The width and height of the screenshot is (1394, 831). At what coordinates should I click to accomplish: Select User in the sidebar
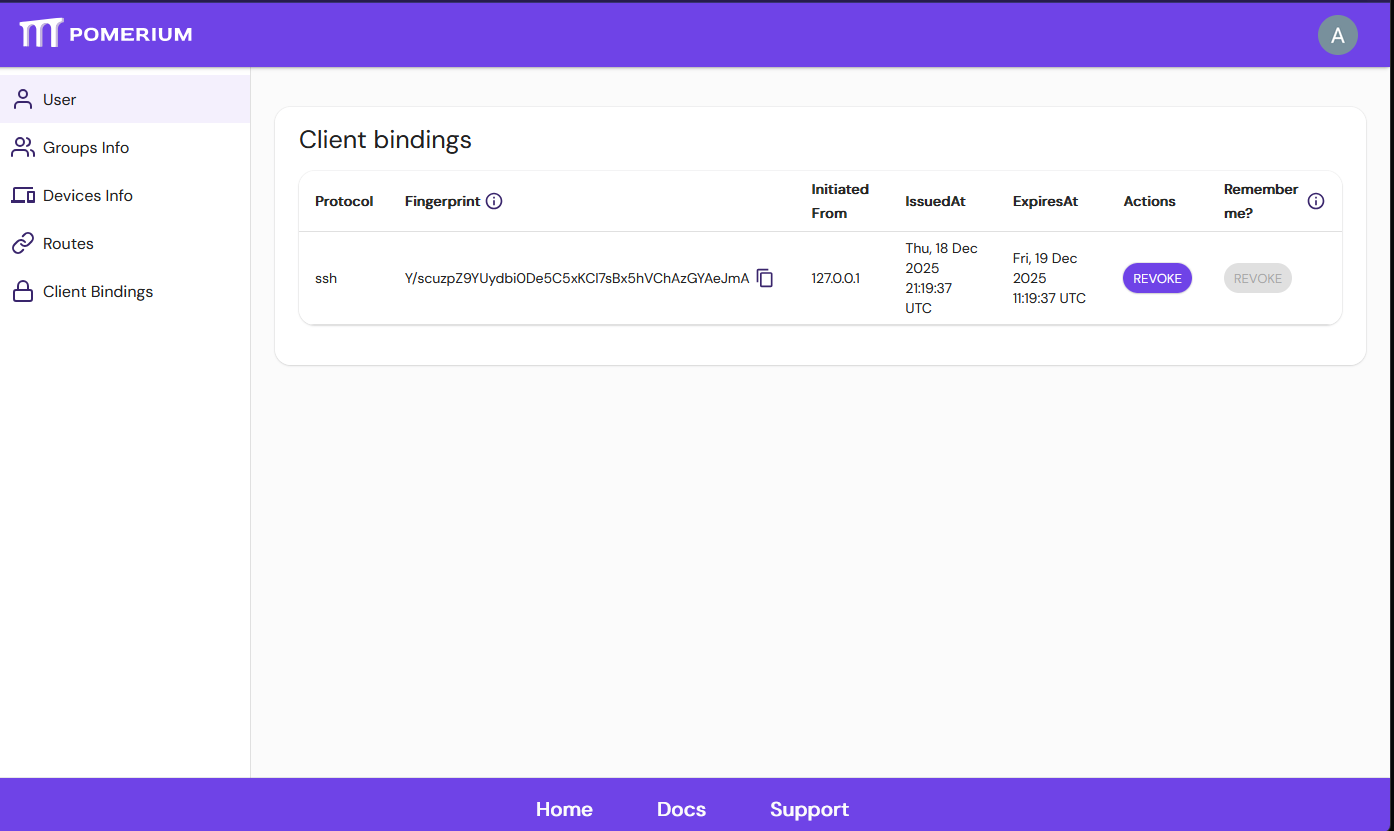pyautogui.click(x=60, y=100)
